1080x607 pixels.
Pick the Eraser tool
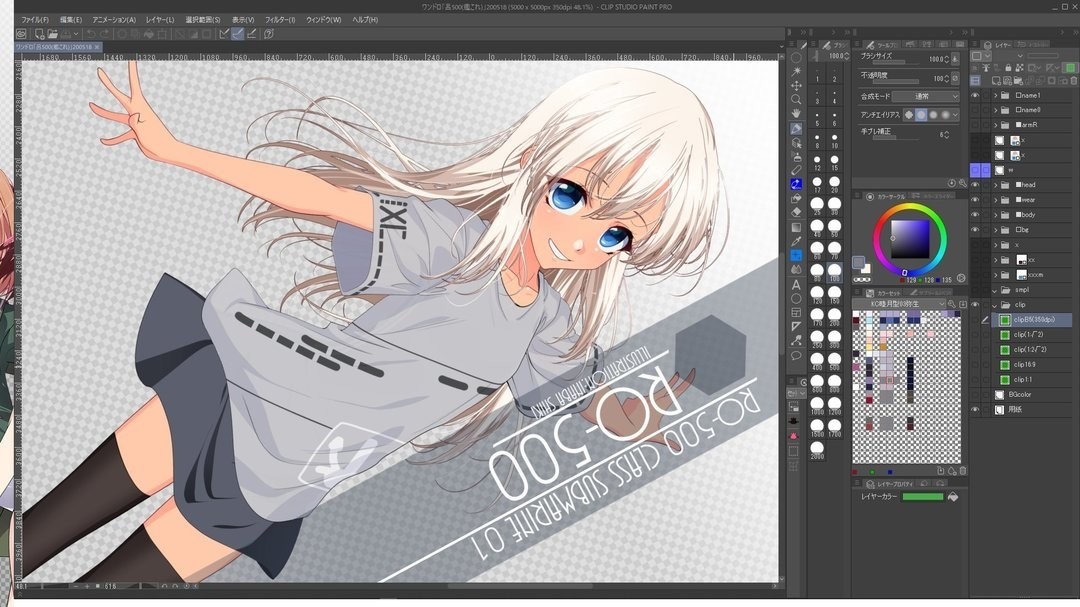(x=796, y=212)
